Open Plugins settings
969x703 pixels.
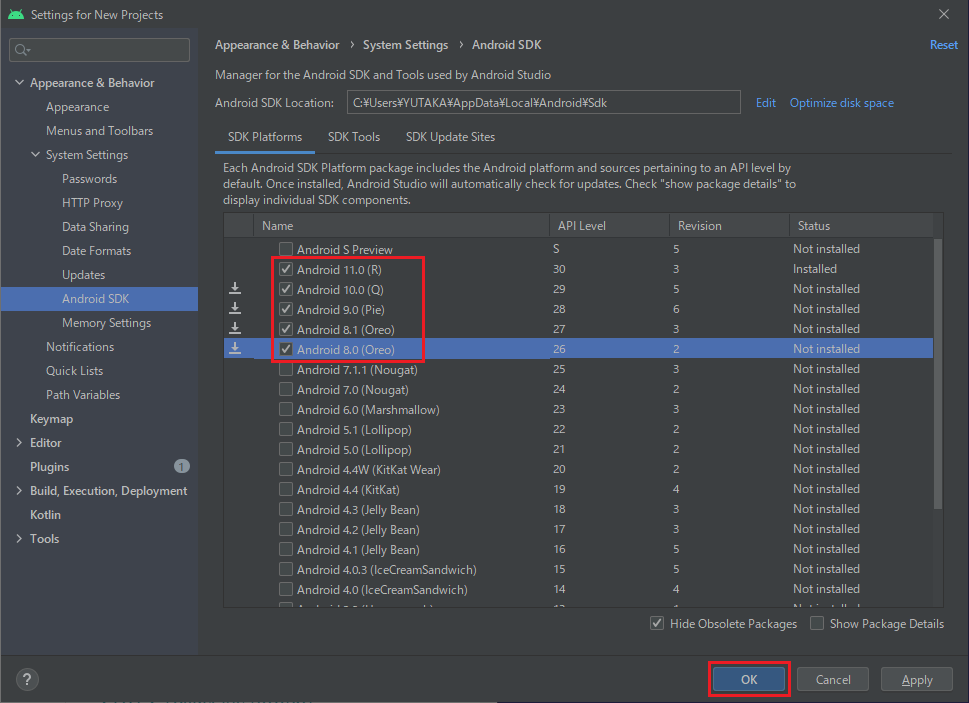(x=49, y=467)
